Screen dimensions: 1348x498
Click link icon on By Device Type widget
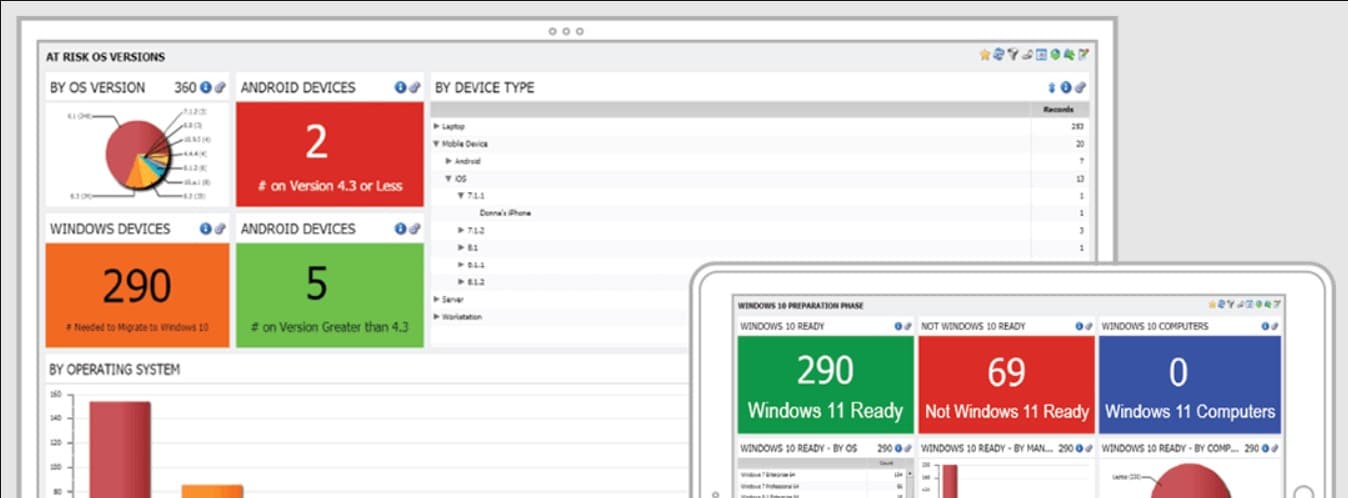coord(1080,88)
